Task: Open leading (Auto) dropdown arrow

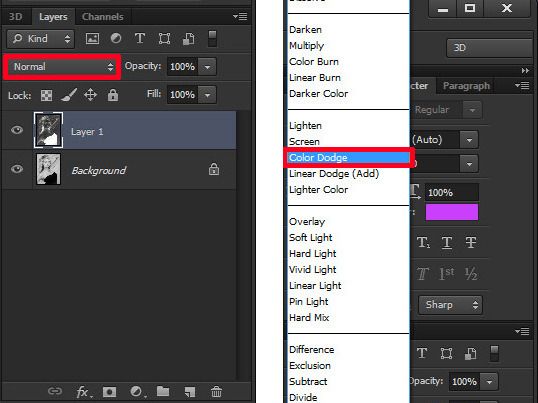Action: tap(469, 140)
